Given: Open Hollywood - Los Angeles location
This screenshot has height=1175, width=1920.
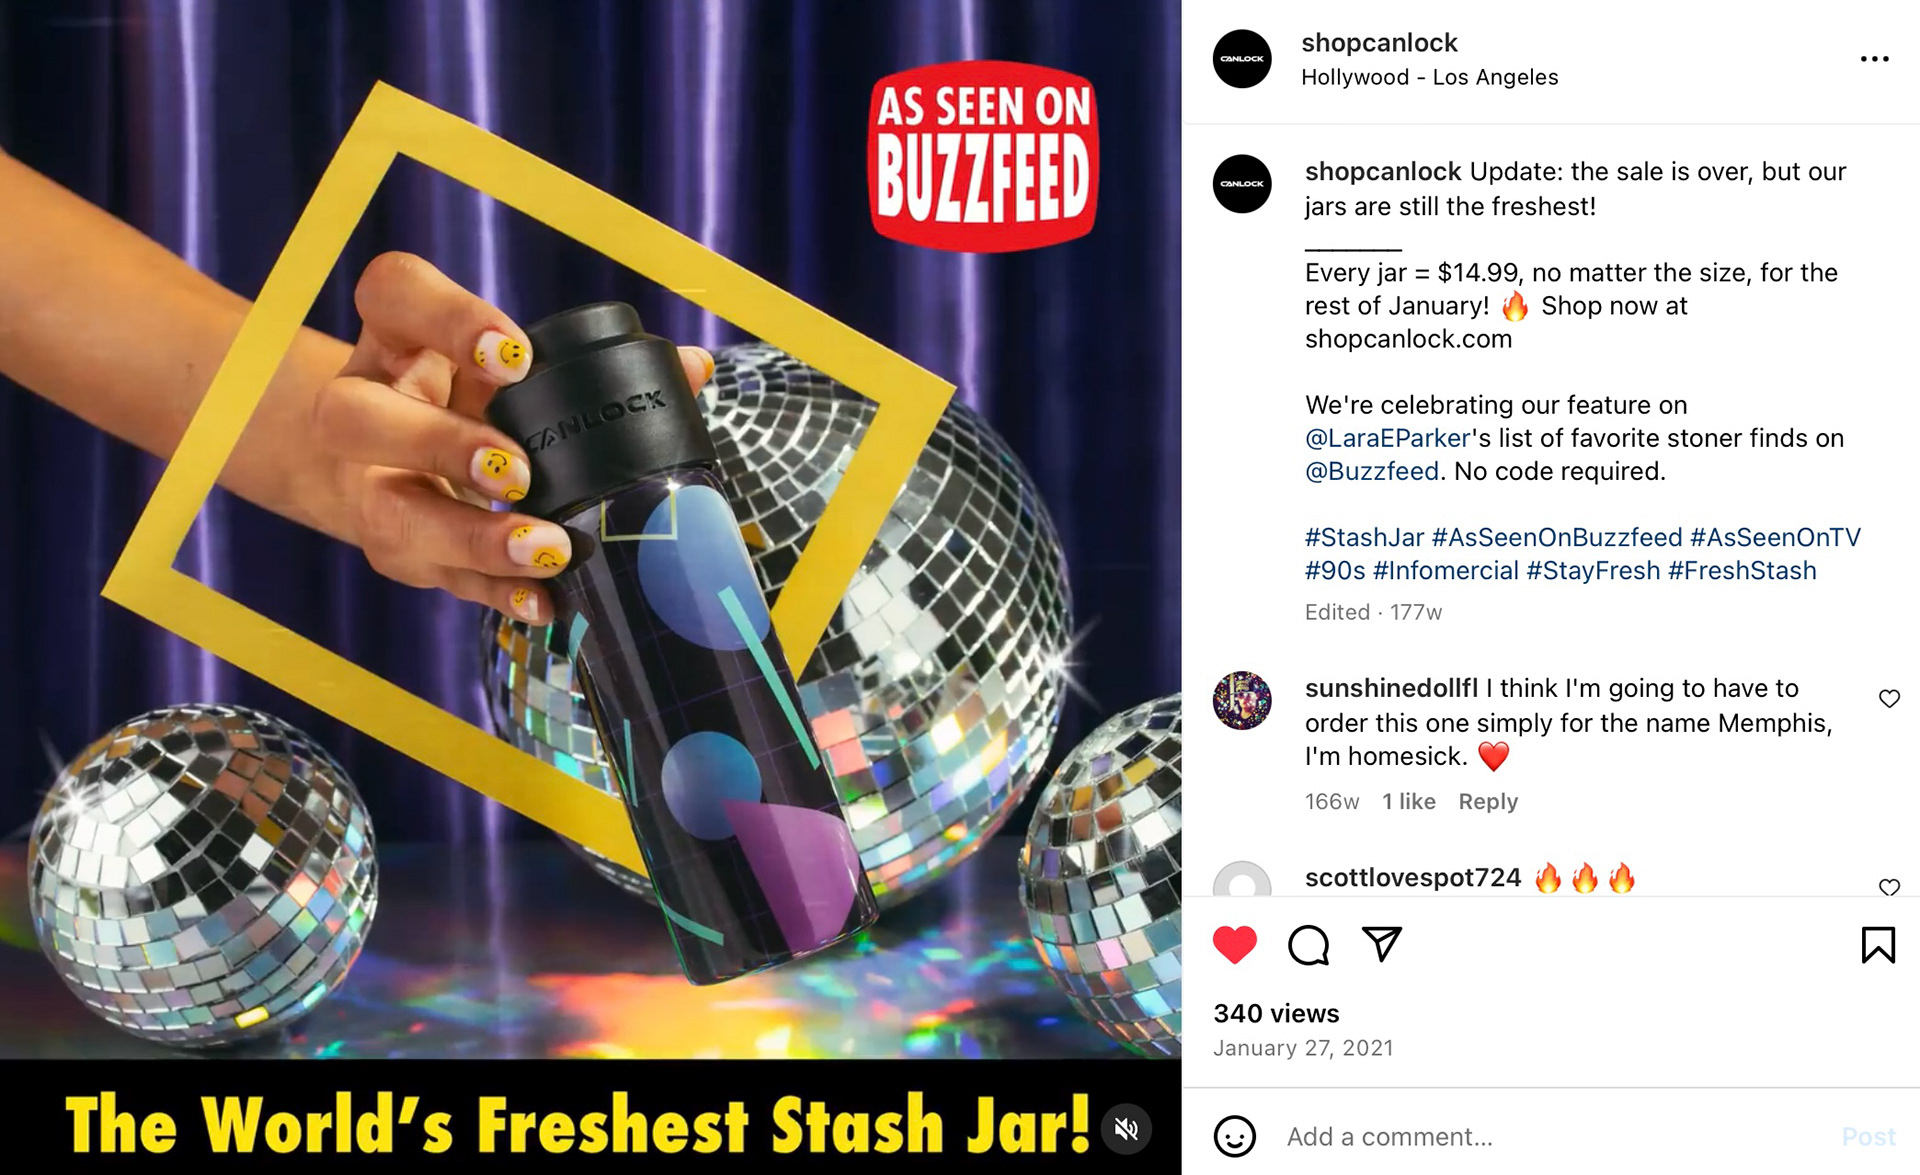Looking at the screenshot, I should (1429, 77).
